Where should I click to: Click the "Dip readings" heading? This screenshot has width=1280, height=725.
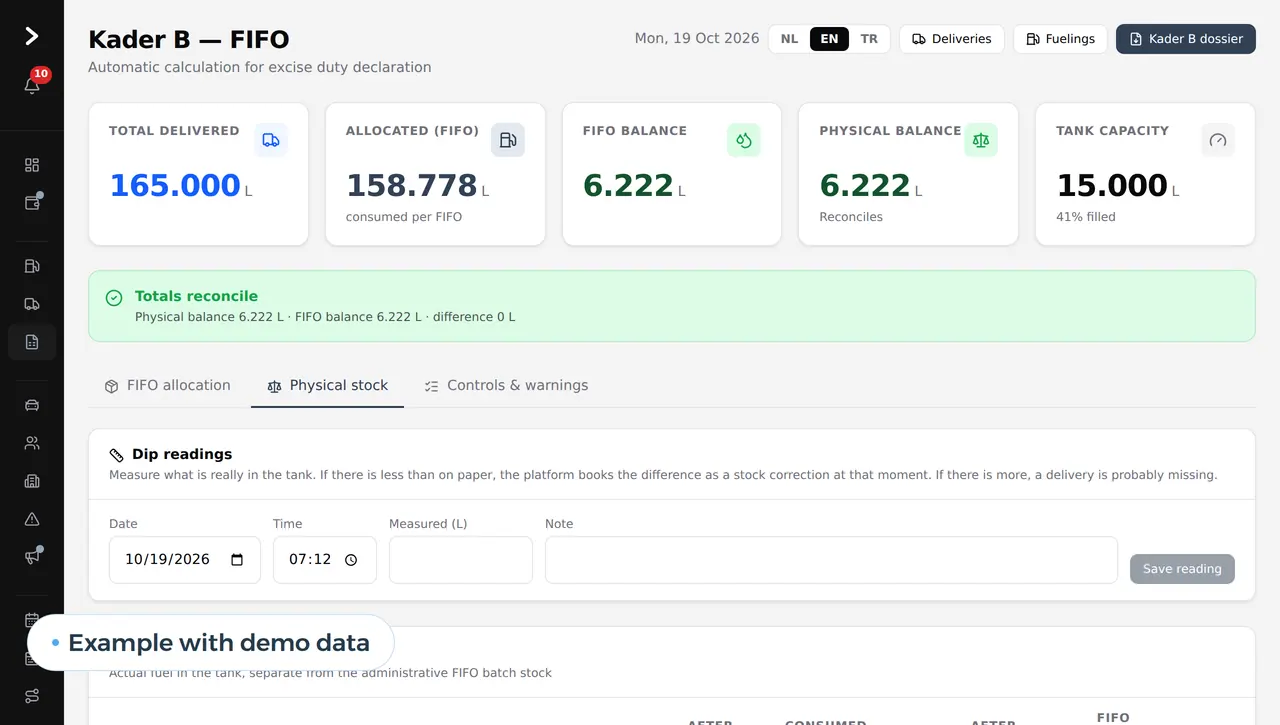point(182,454)
